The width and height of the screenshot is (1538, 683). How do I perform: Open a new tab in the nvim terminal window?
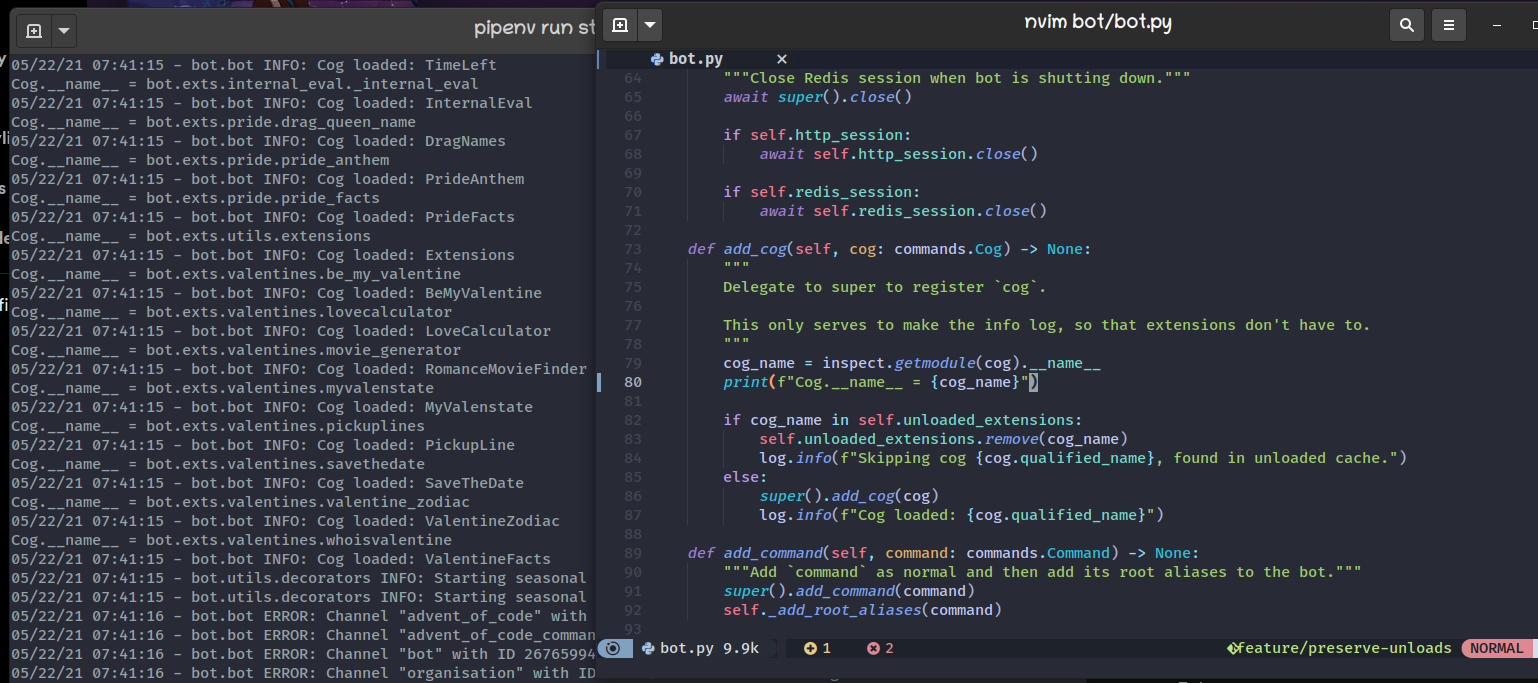[620, 25]
